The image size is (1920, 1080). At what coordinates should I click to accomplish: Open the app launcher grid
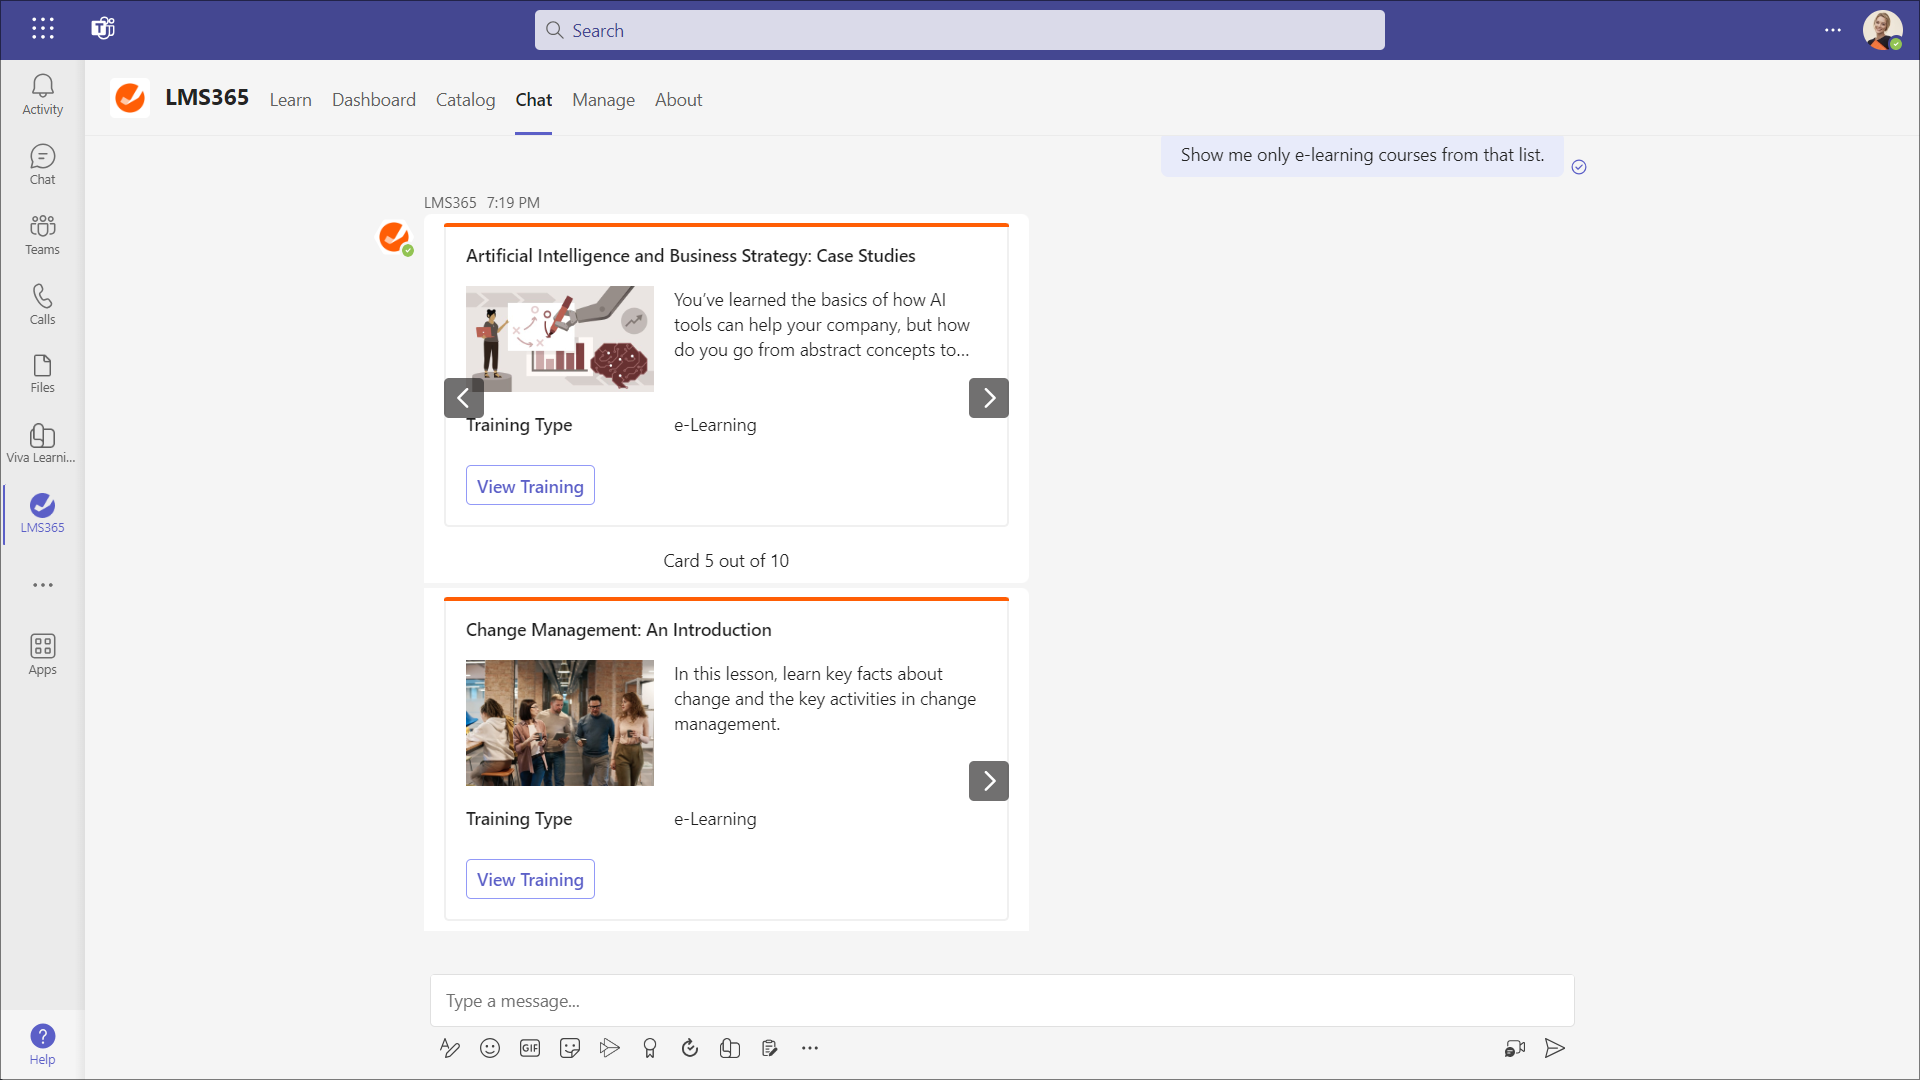tap(42, 29)
